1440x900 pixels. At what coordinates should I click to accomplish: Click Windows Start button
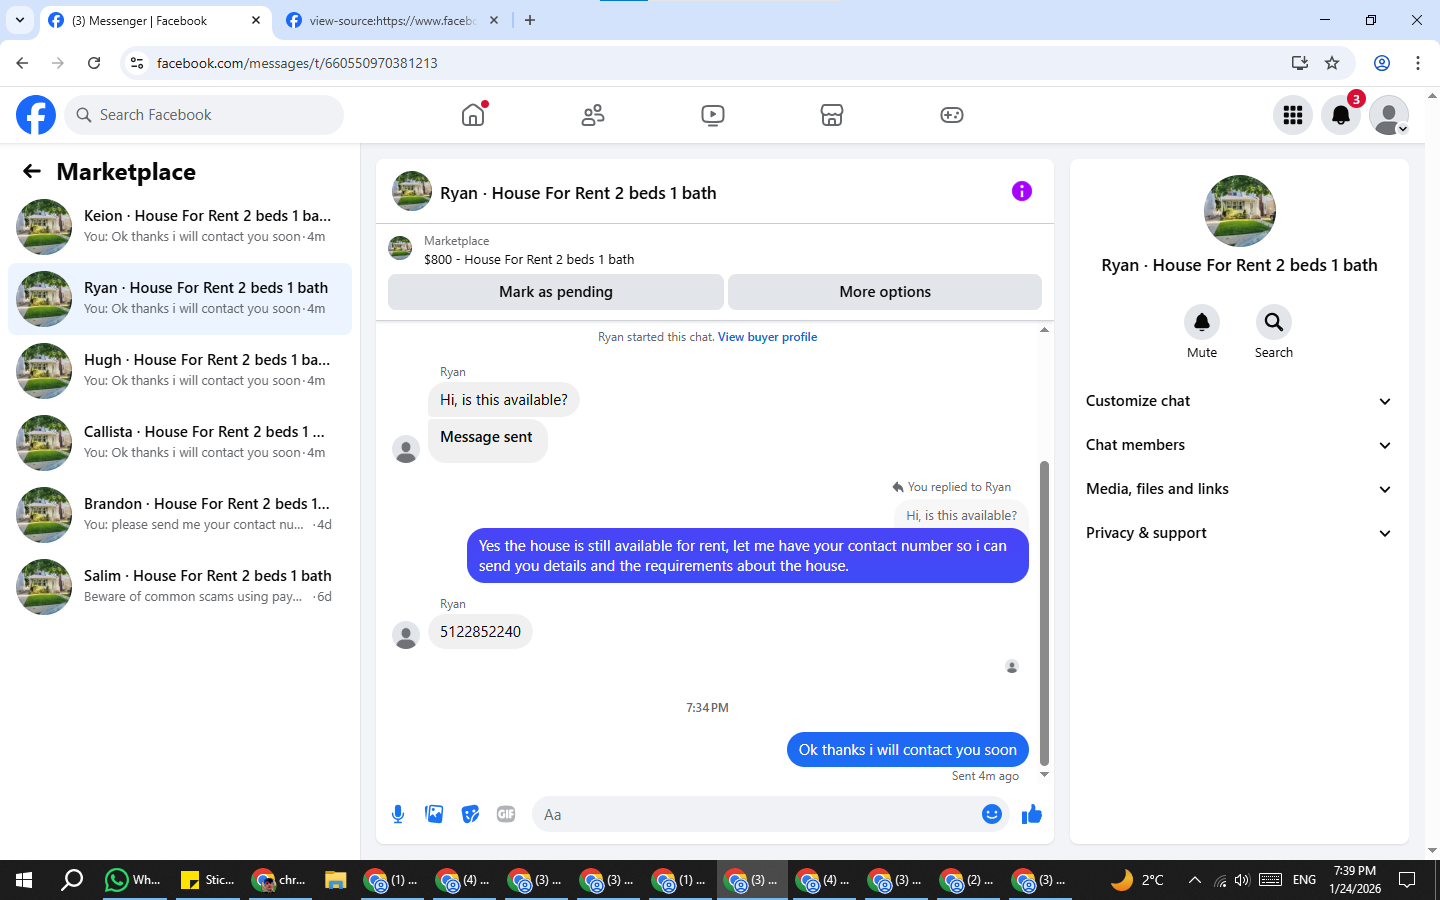click(24, 880)
